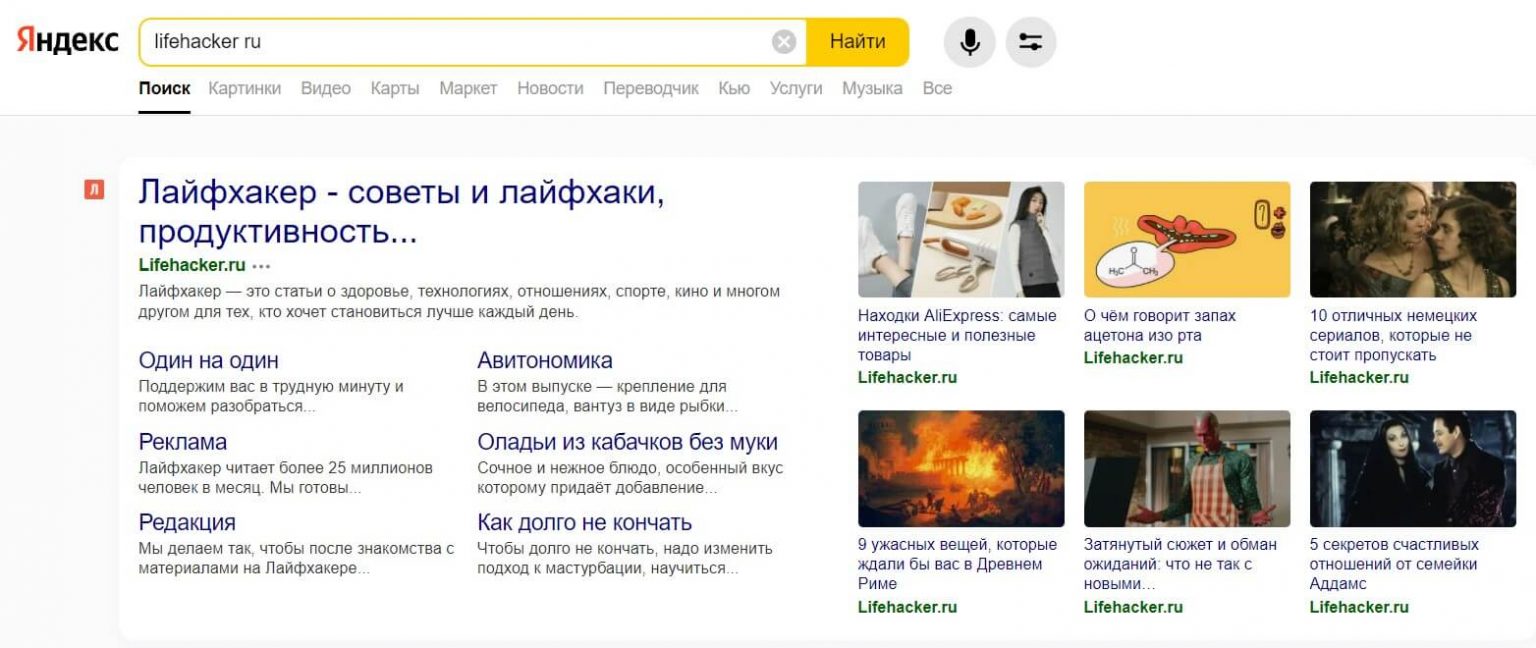
Task: Open Оладьи из кабачков без муки link
Action: point(627,442)
